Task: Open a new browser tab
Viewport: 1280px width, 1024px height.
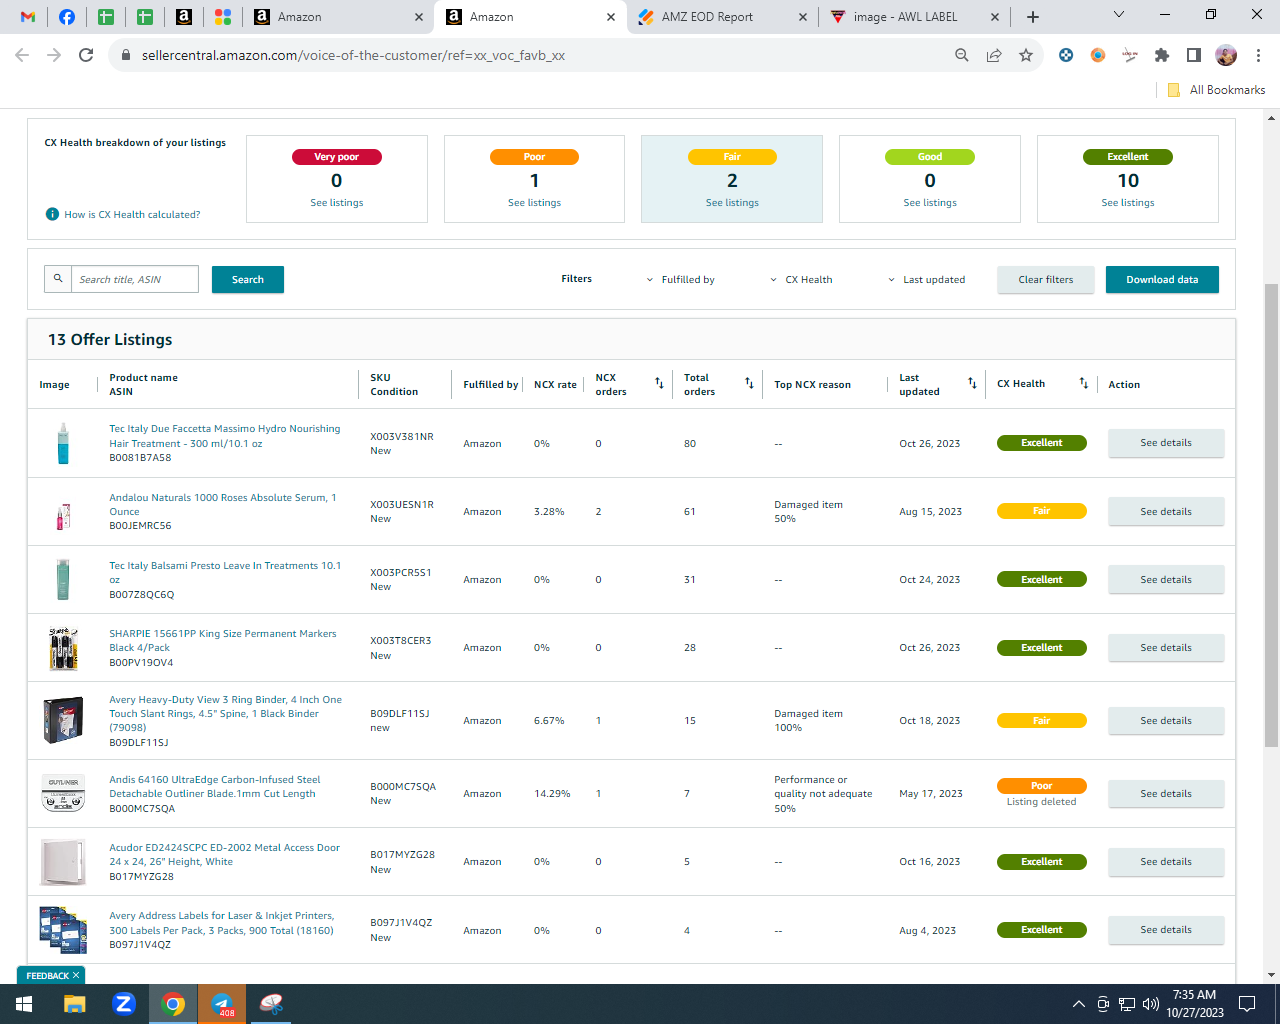Action: pyautogui.click(x=1033, y=17)
